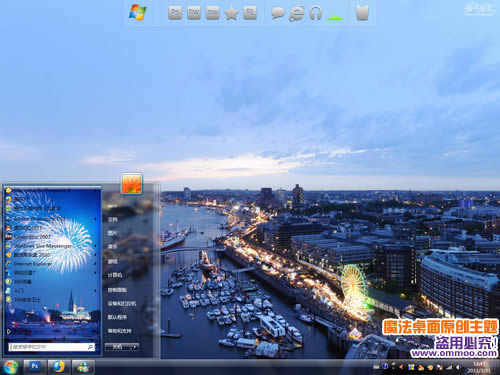Open the recycle bin icon in the dock
This screenshot has width=500, height=375.
(362, 13)
